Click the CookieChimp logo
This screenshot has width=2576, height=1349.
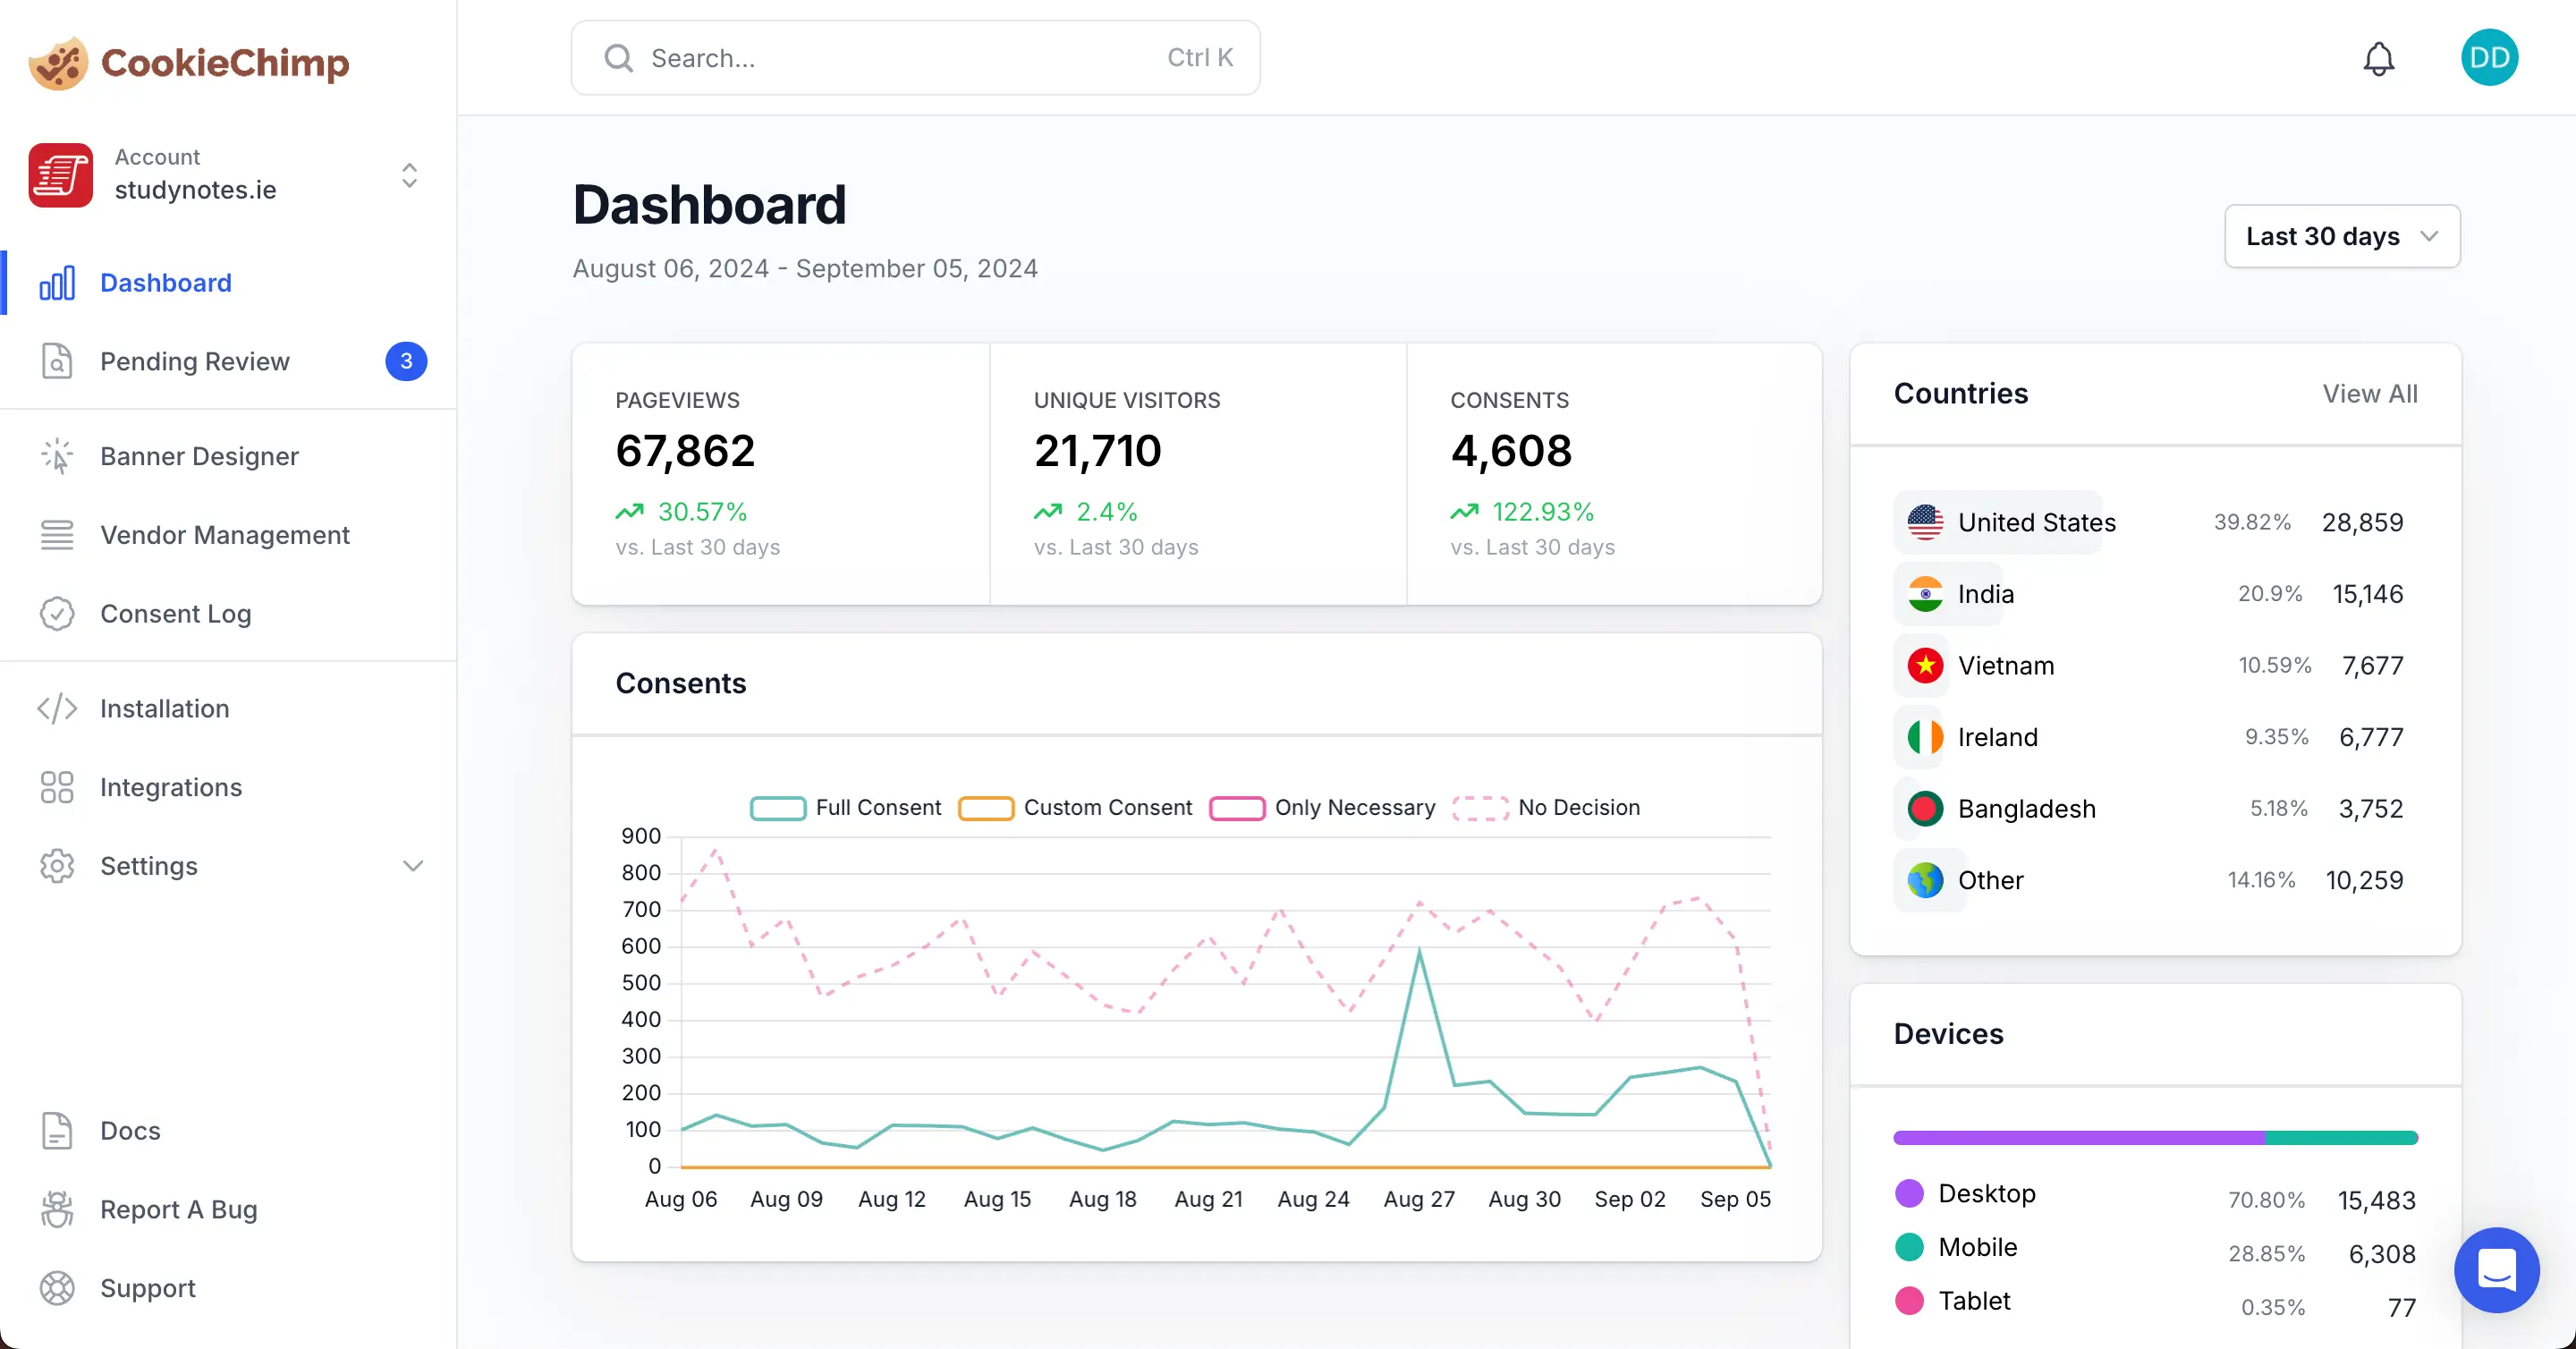[188, 62]
